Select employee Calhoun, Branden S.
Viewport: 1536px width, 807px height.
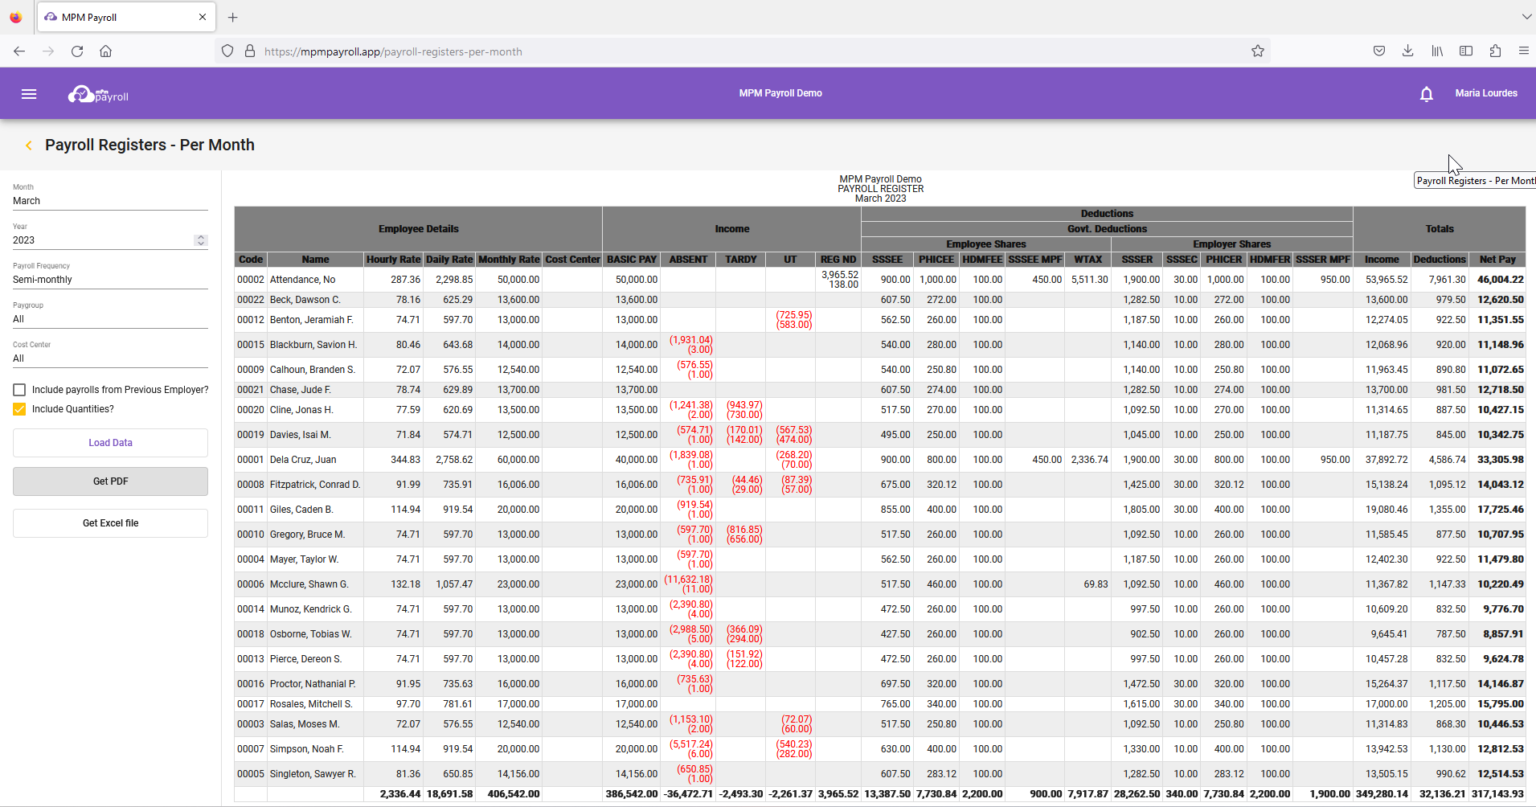point(880,370)
